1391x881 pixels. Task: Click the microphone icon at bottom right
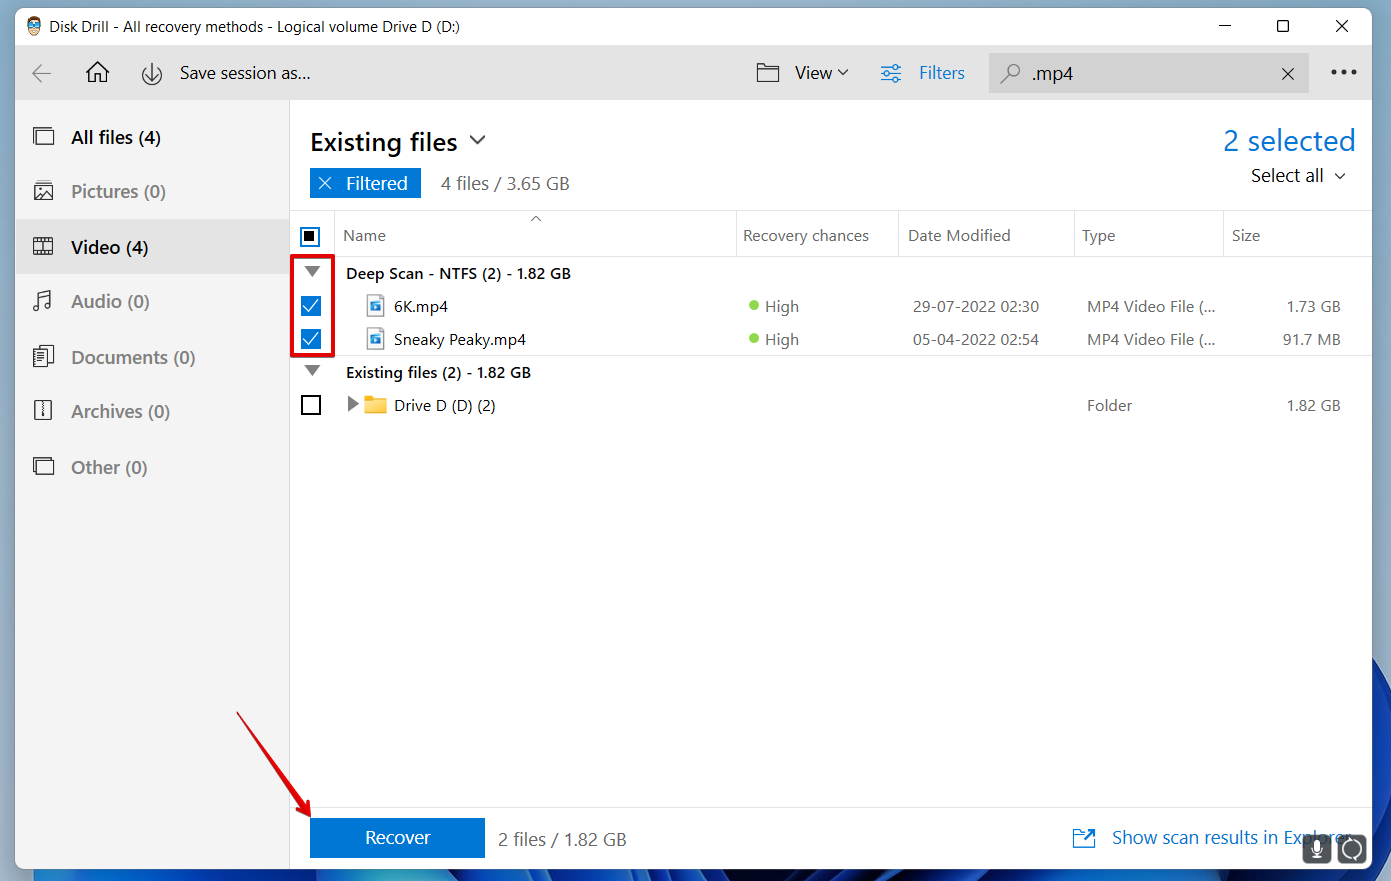1318,848
